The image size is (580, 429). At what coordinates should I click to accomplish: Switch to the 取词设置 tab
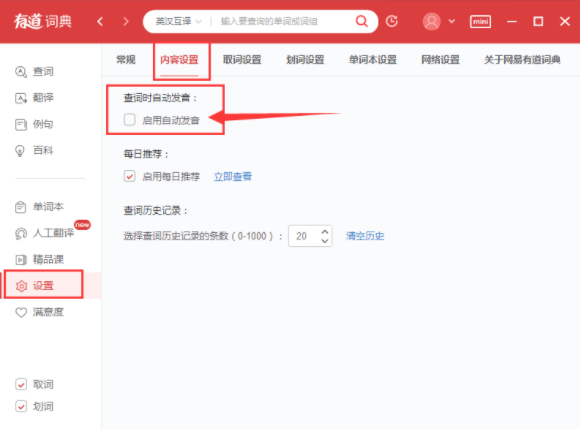pos(242,60)
